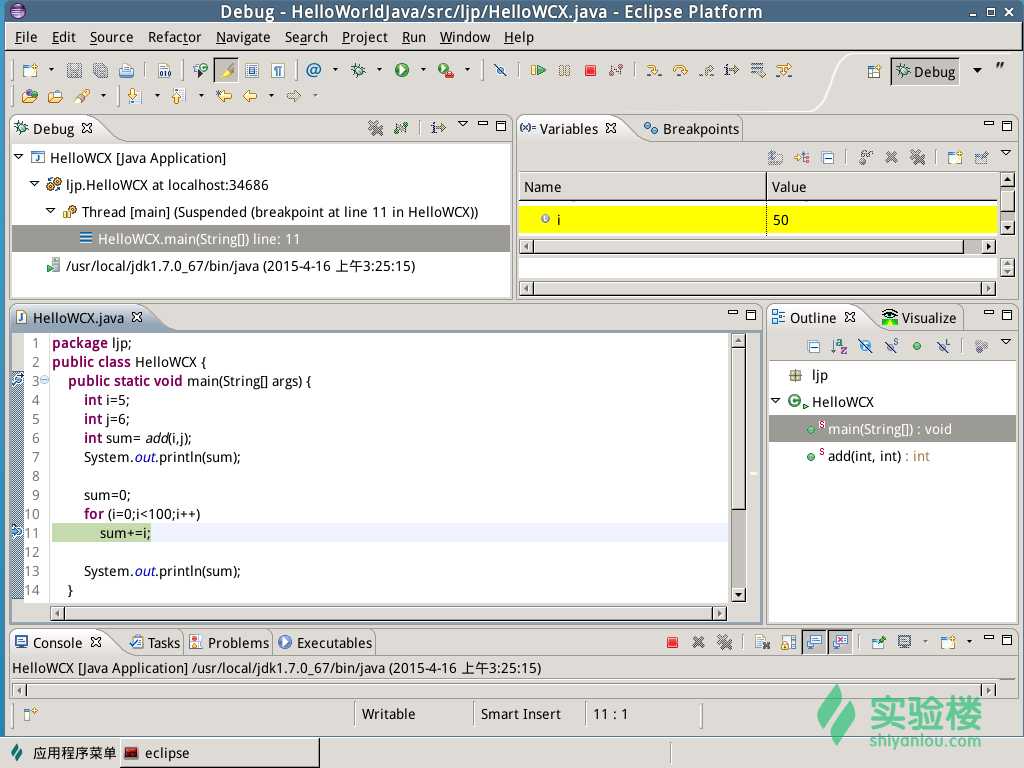Open the Outline view menu triangle
1024x768 pixels.
coord(1006,342)
